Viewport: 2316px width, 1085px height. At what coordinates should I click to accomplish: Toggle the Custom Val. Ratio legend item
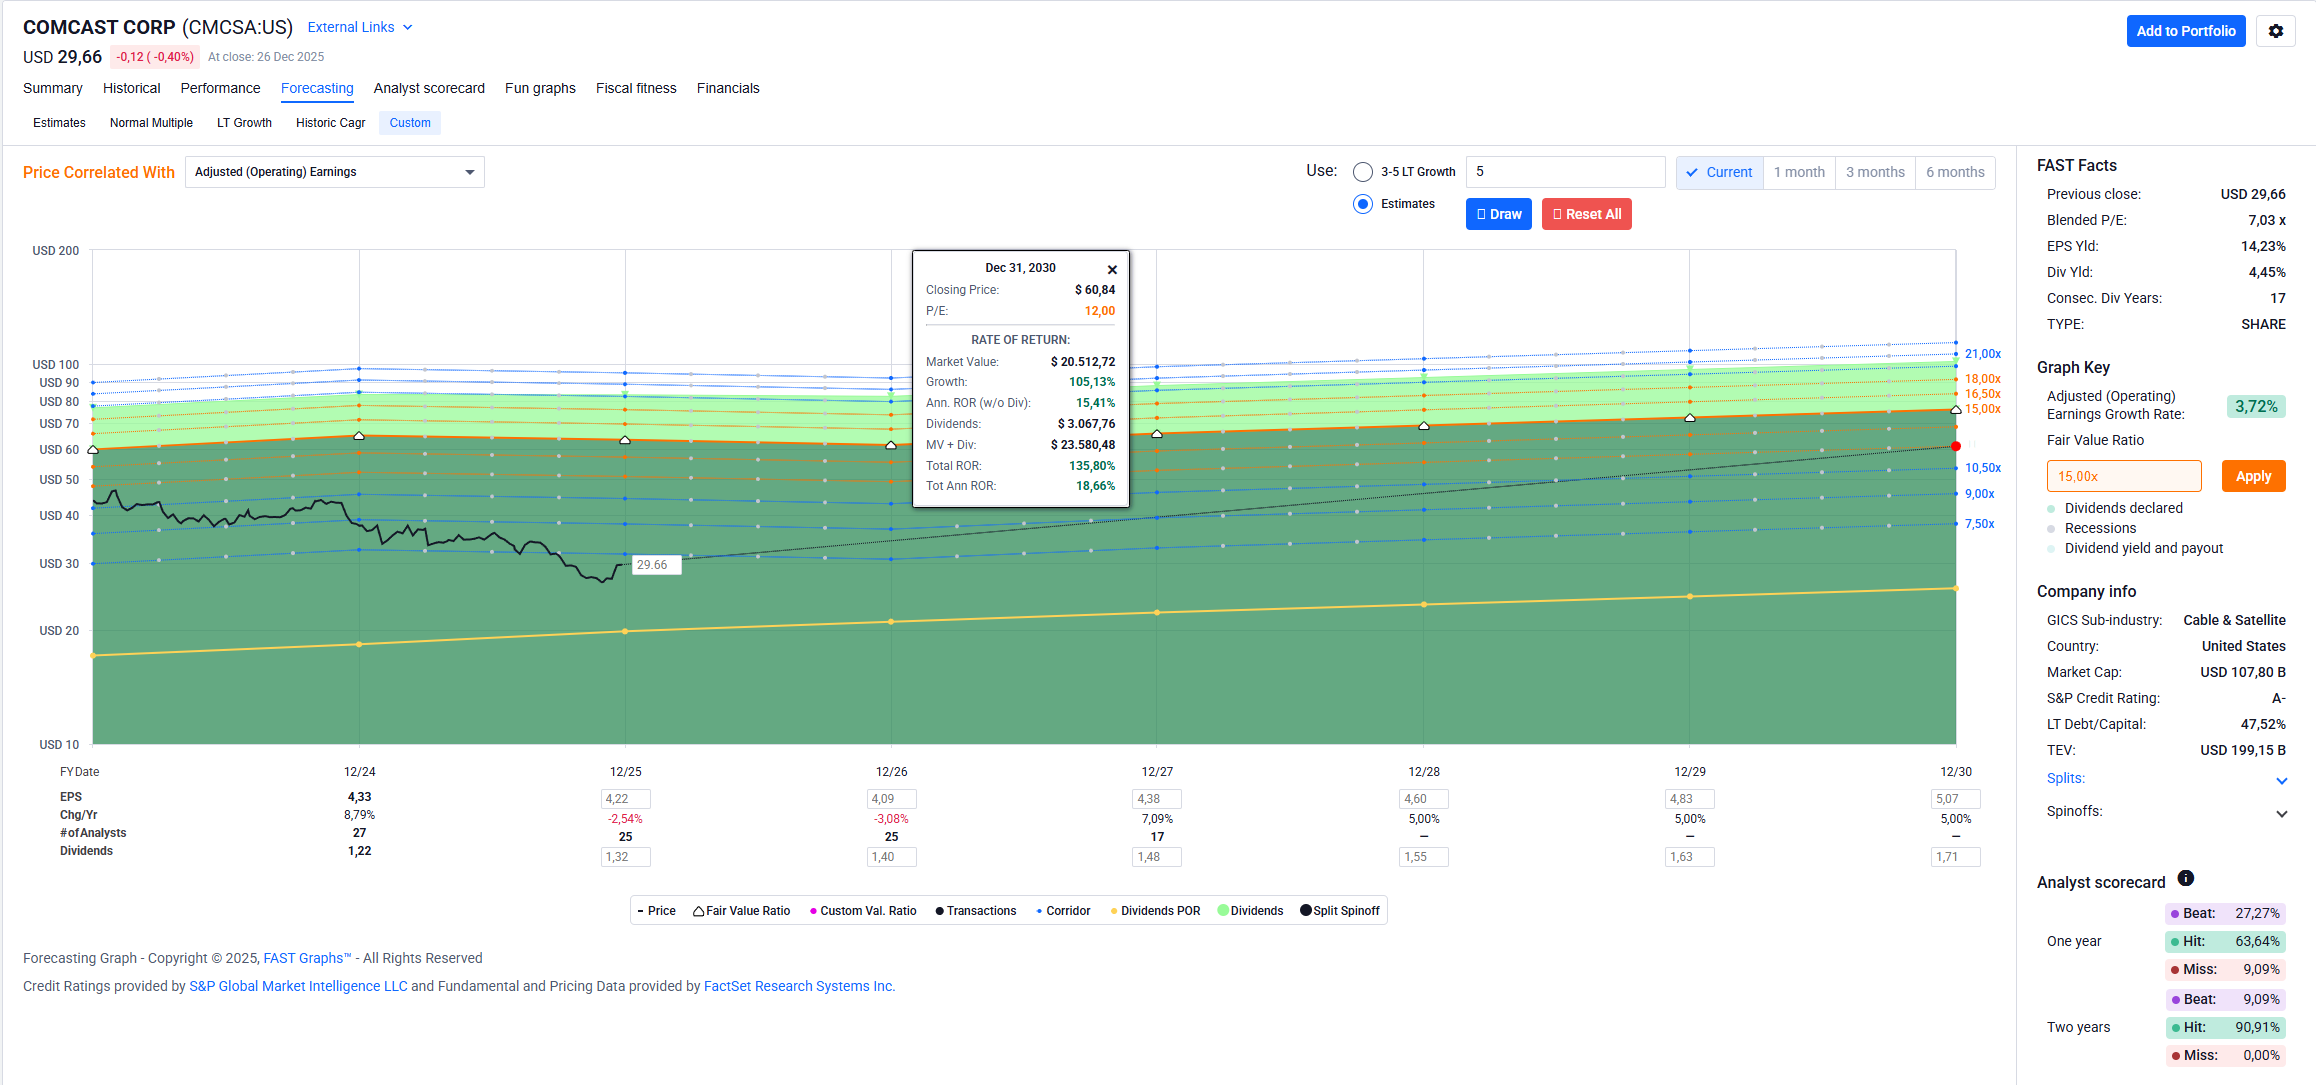tap(862, 911)
